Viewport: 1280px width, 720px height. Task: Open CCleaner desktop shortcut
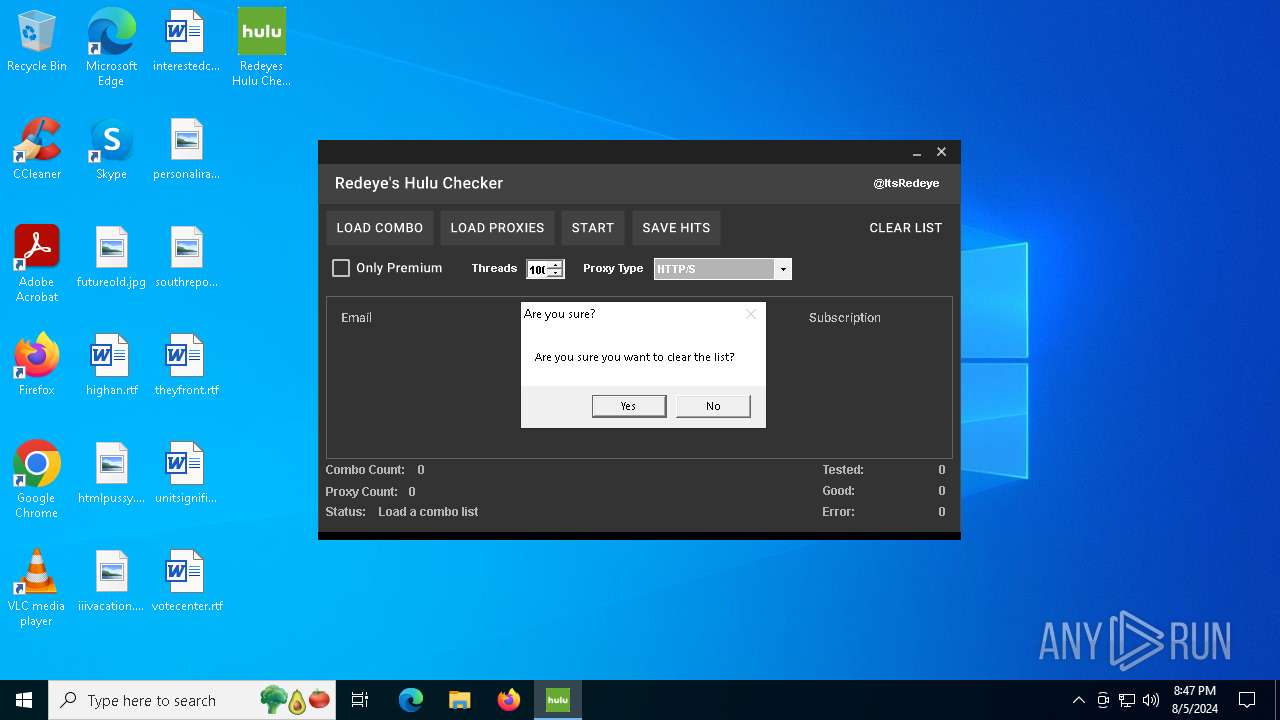pos(37,150)
